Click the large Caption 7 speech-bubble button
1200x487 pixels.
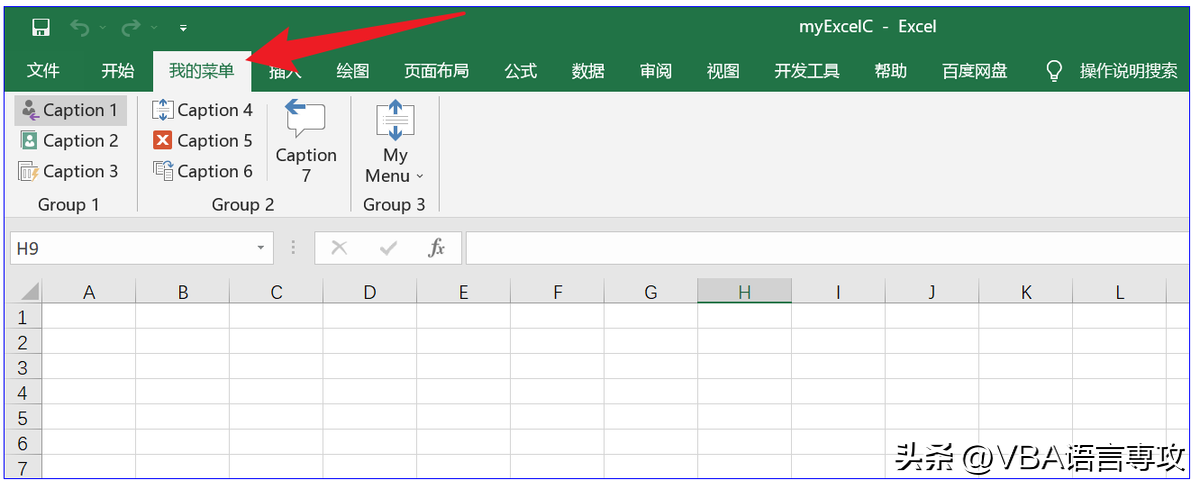(306, 141)
